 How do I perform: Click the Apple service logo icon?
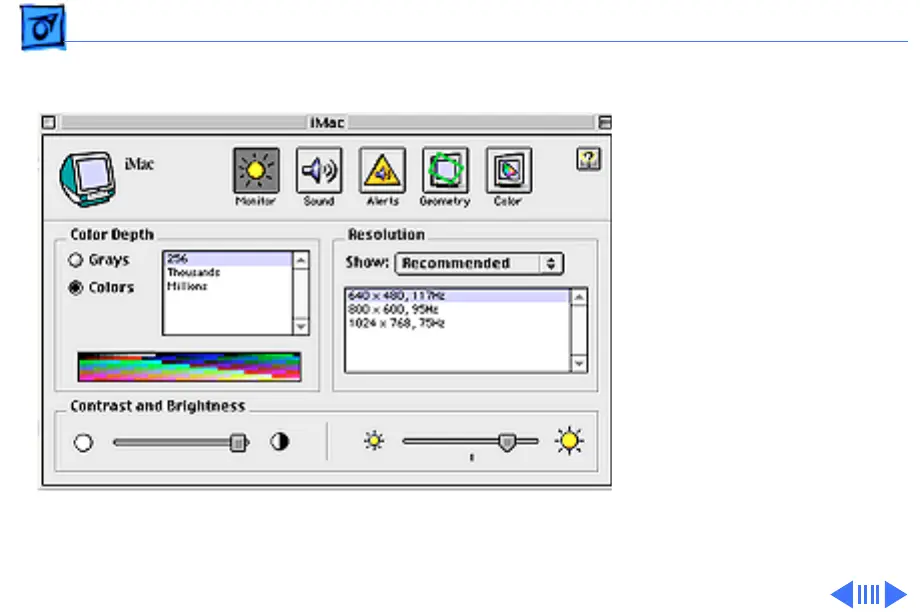42,27
